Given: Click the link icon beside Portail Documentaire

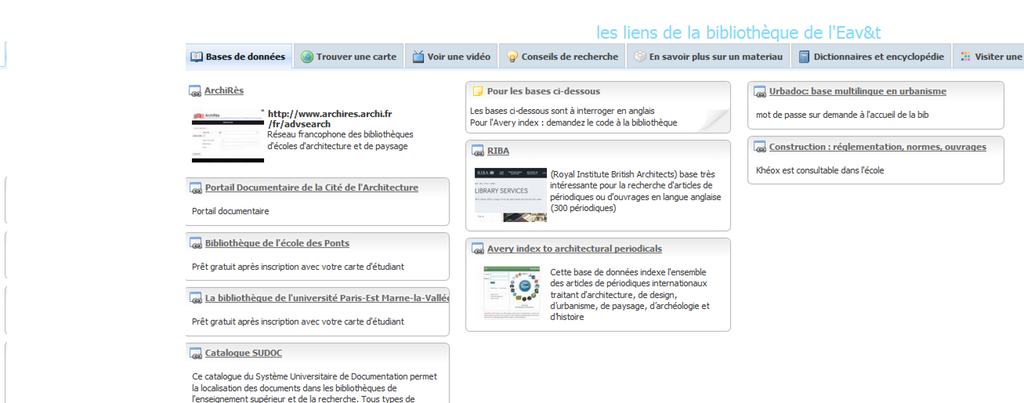Looking at the screenshot, I should pos(195,188).
